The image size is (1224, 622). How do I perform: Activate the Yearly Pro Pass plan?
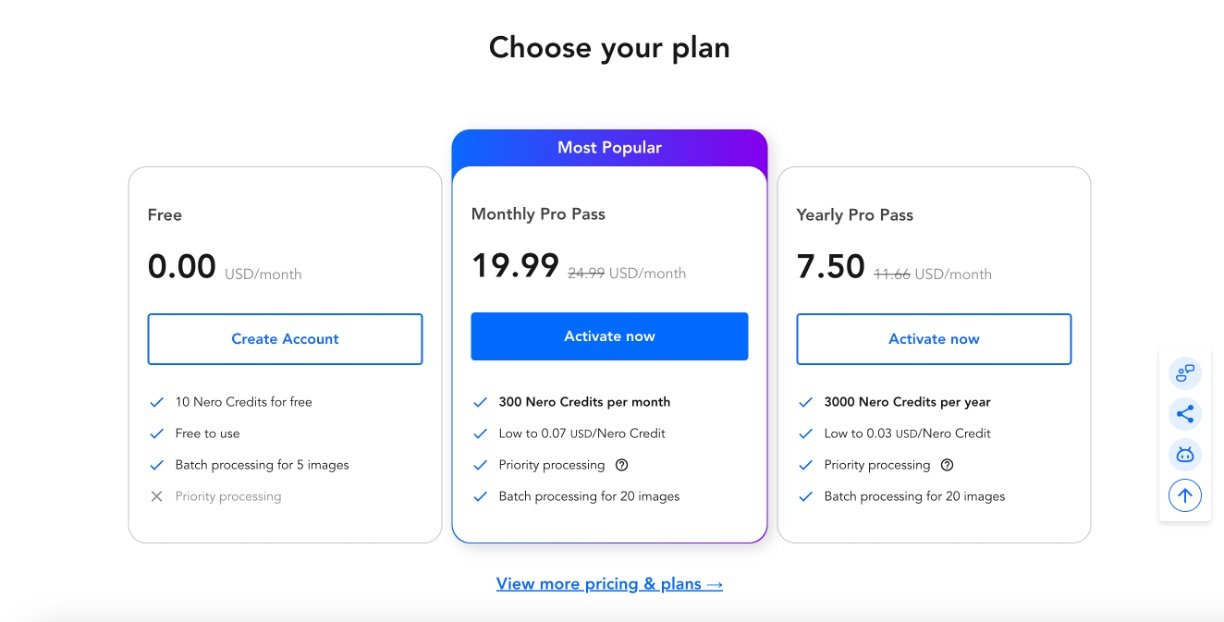pyautogui.click(x=934, y=339)
